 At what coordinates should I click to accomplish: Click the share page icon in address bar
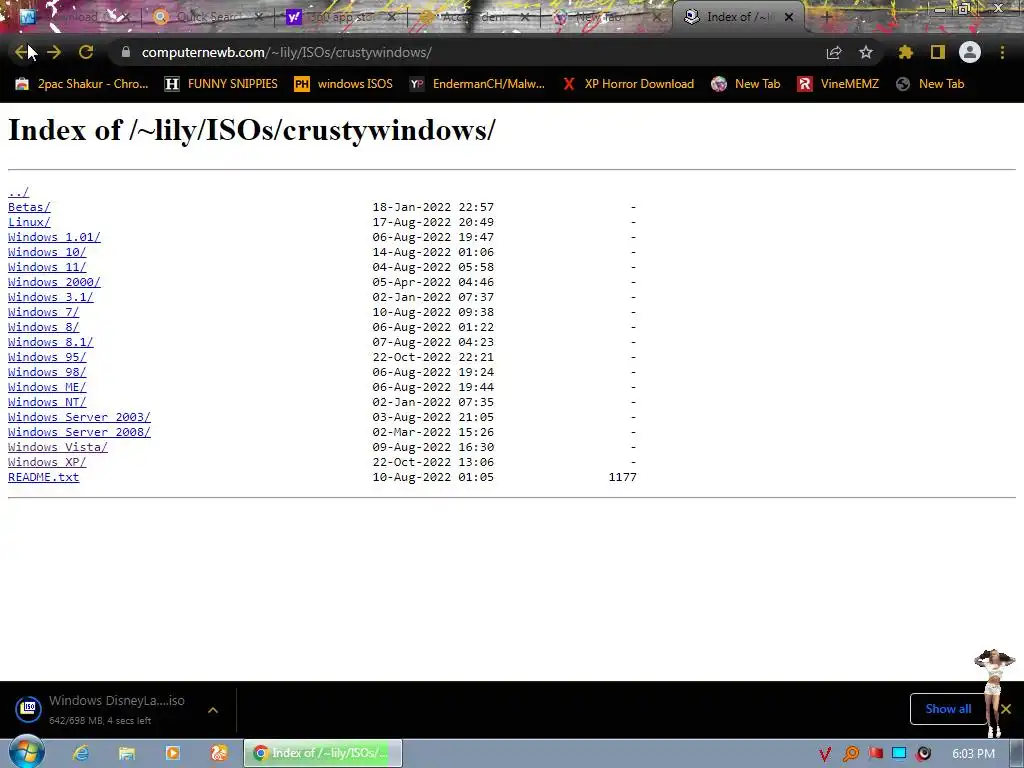click(x=834, y=52)
